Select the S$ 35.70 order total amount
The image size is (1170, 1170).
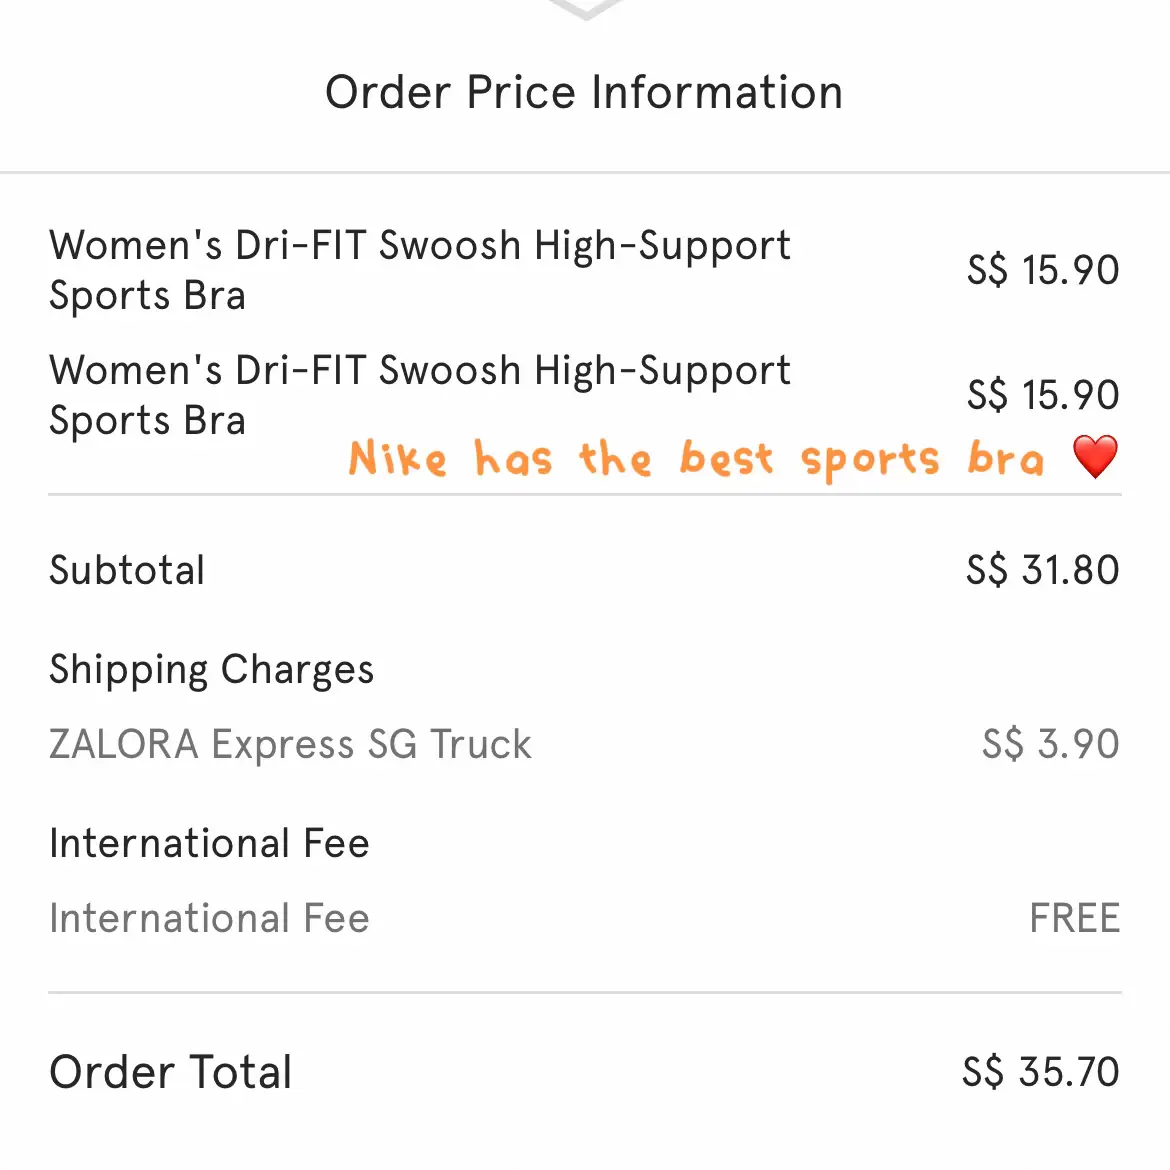(x=1040, y=1072)
